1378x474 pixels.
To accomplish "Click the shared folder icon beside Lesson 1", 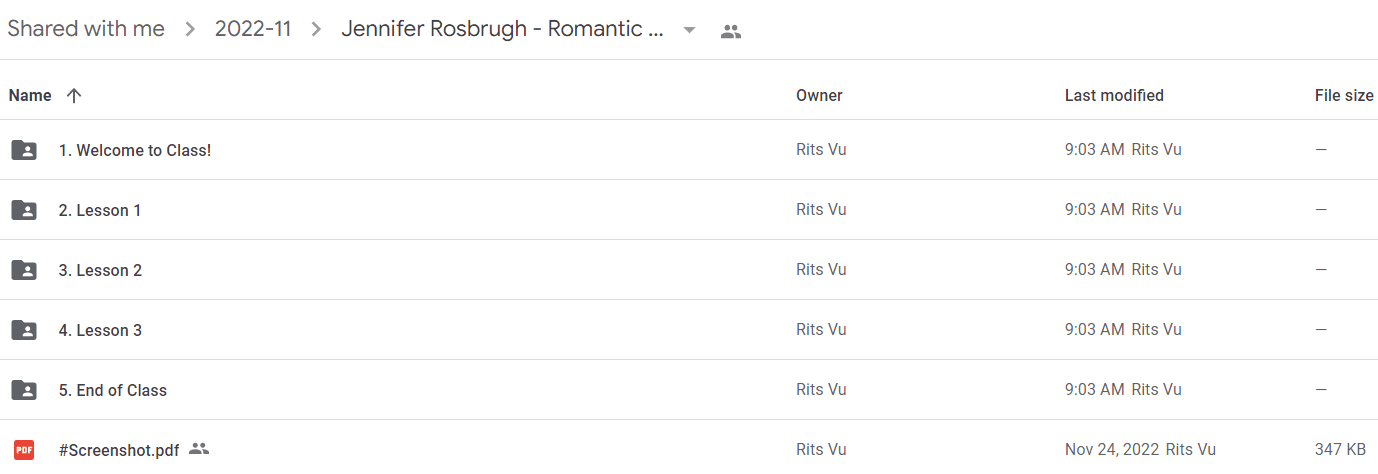I will point(24,210).
